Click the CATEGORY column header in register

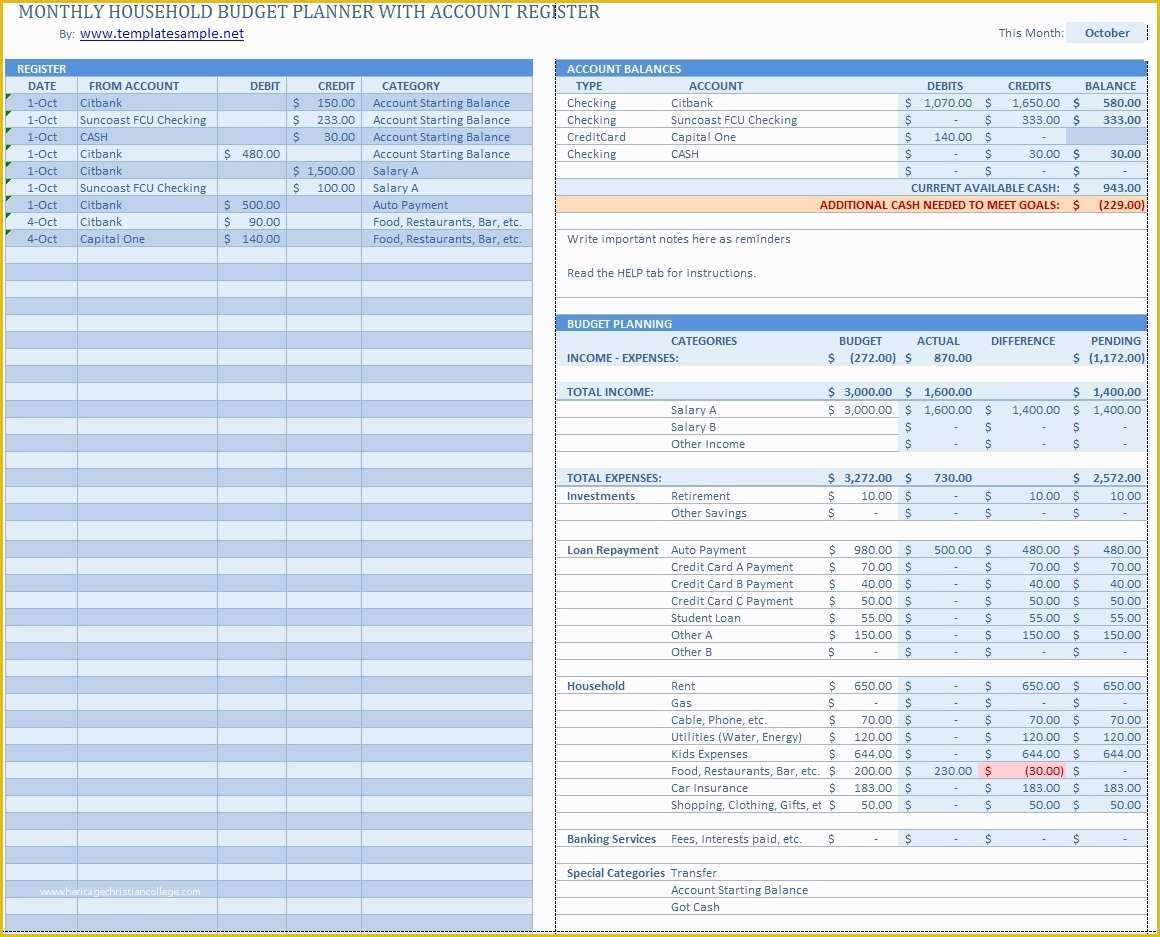coord(411,86)
